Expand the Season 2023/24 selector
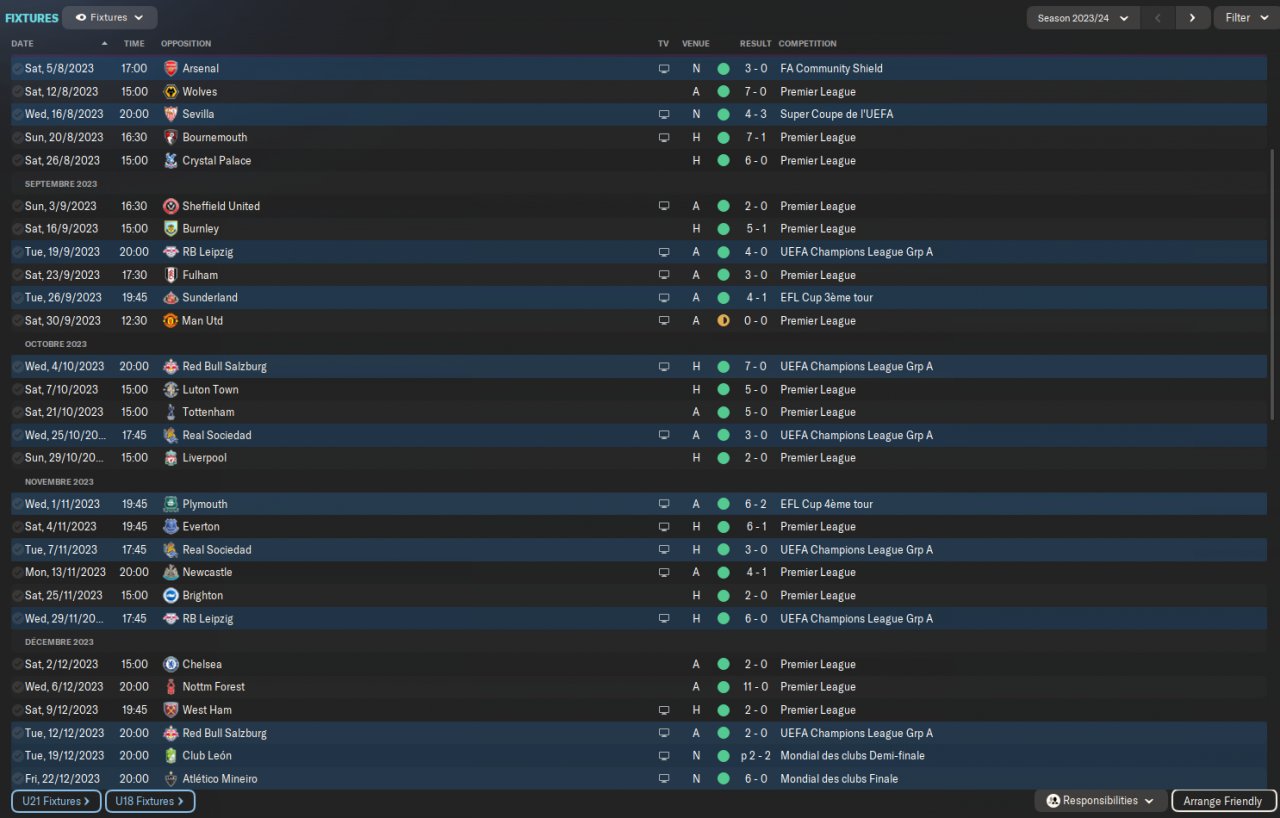Viewport: 1280px width, 818px height. (1083, 18)
